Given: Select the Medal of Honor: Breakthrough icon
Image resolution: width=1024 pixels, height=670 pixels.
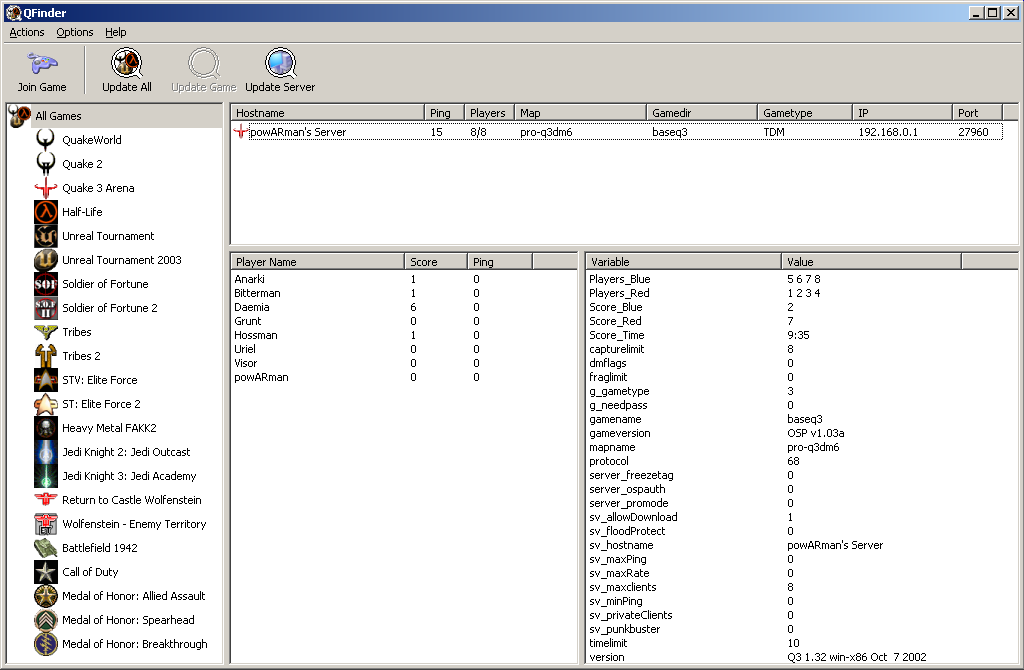Looking at the screenshot, I should [46, 644].
